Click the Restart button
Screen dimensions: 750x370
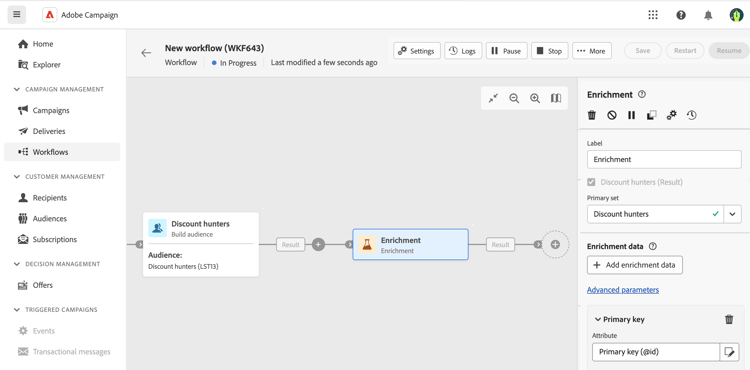click(x=685, y=51)
